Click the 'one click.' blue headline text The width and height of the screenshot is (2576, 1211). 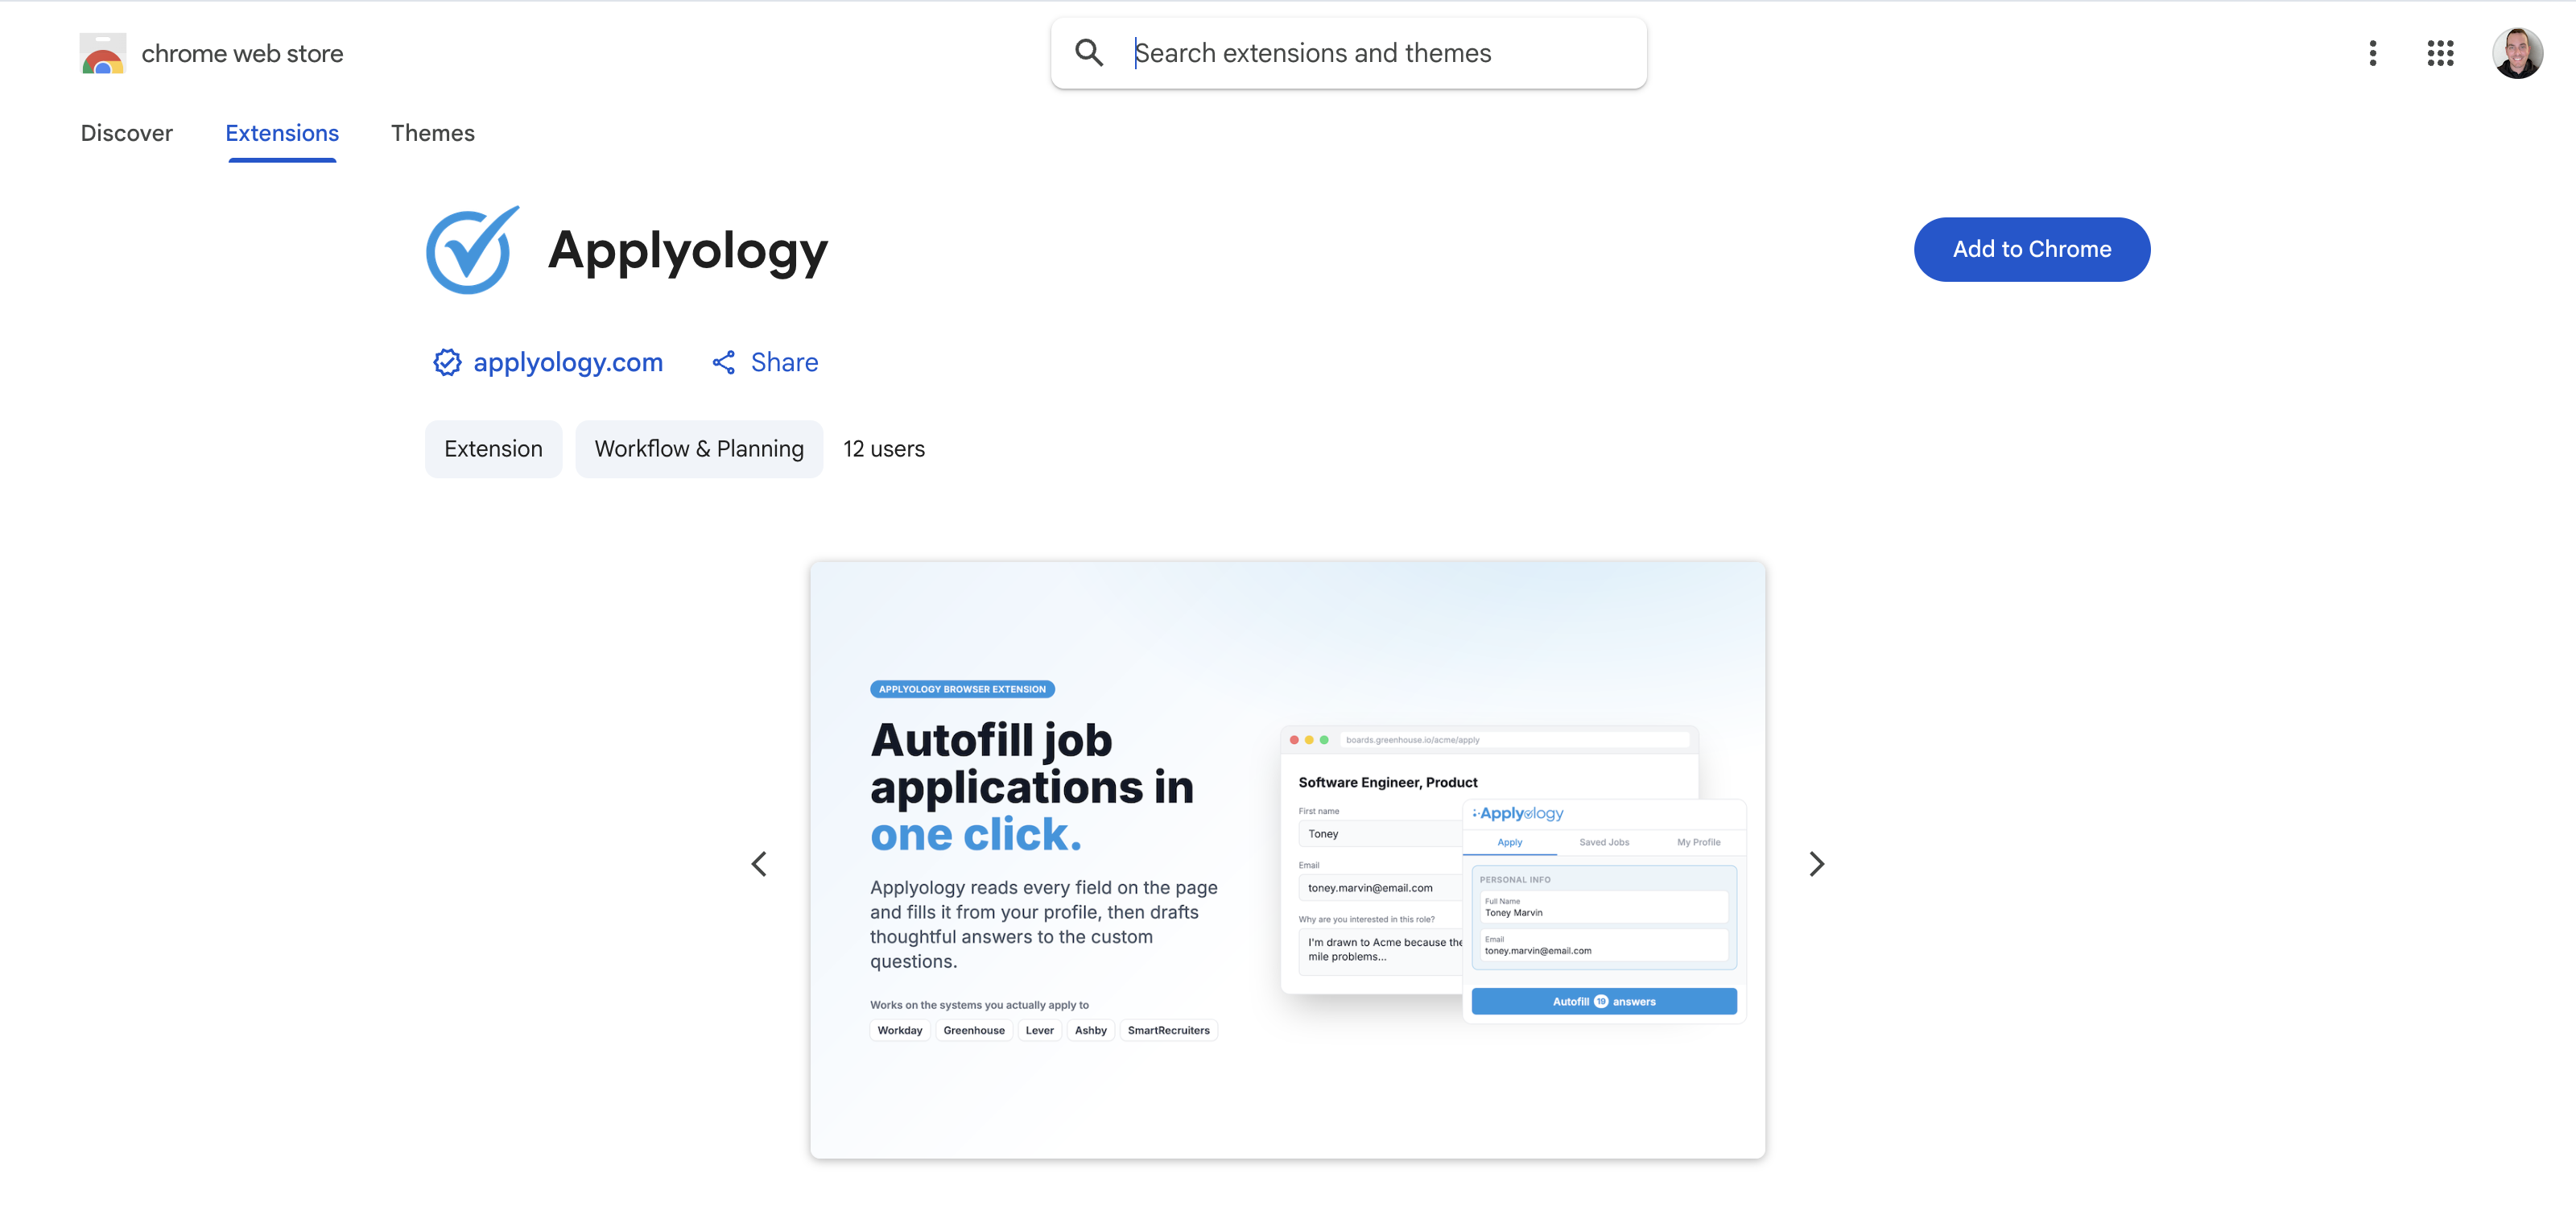[x=975, y=834]
